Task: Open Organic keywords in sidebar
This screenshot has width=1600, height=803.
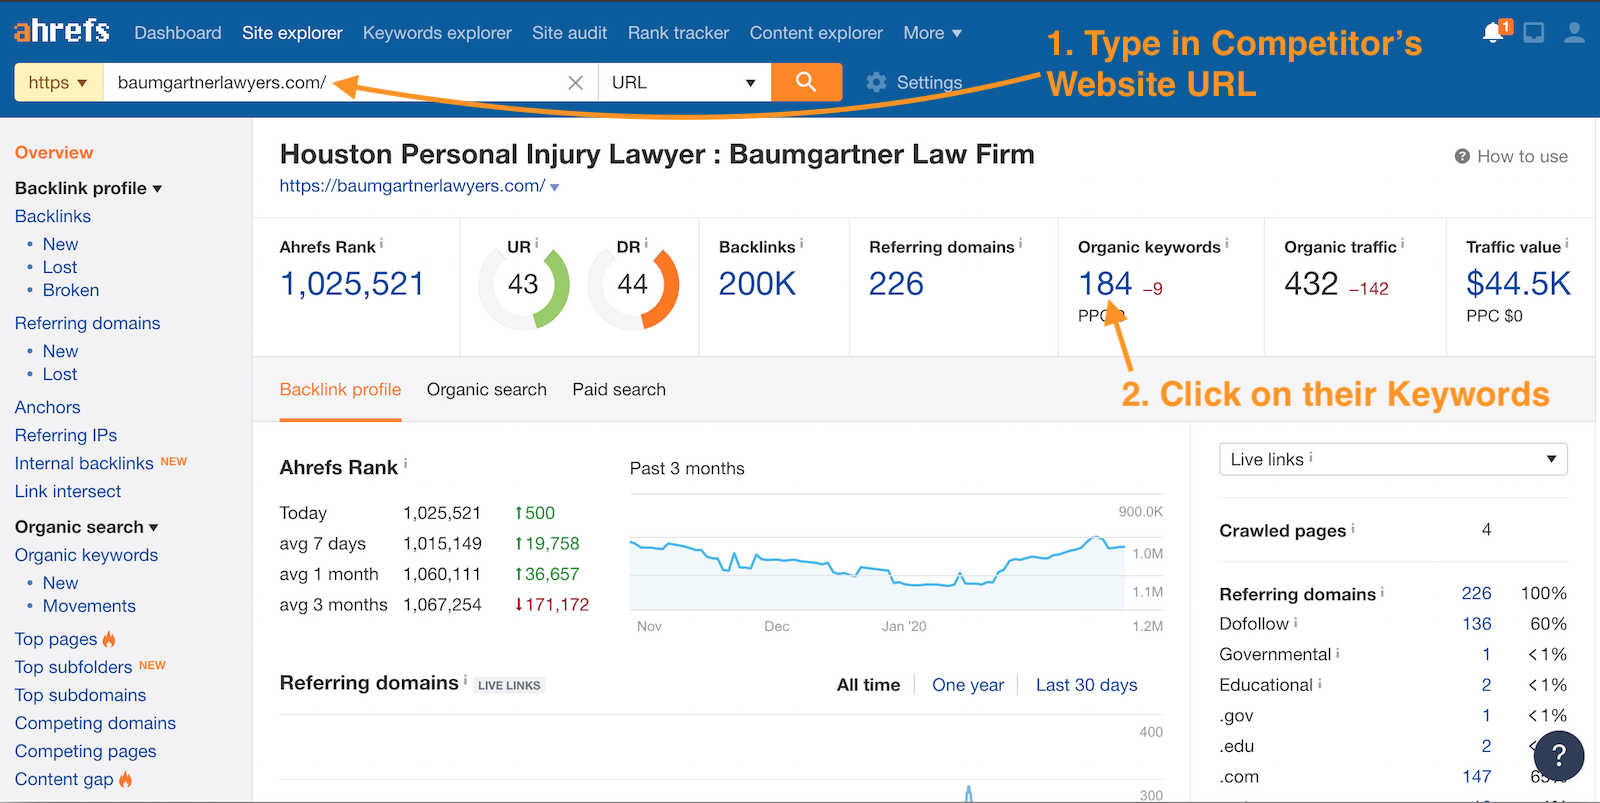Action: tap(86, 555)
